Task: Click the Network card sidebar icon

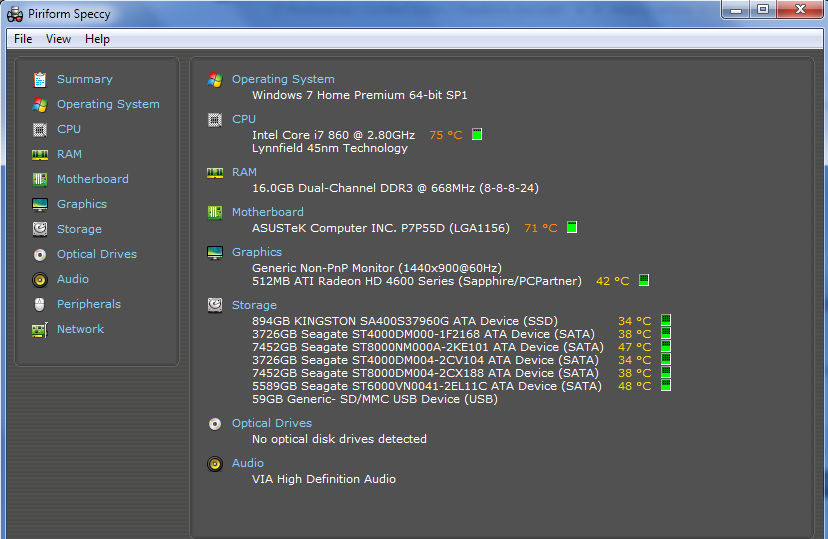Action: (x=40, y=329)
